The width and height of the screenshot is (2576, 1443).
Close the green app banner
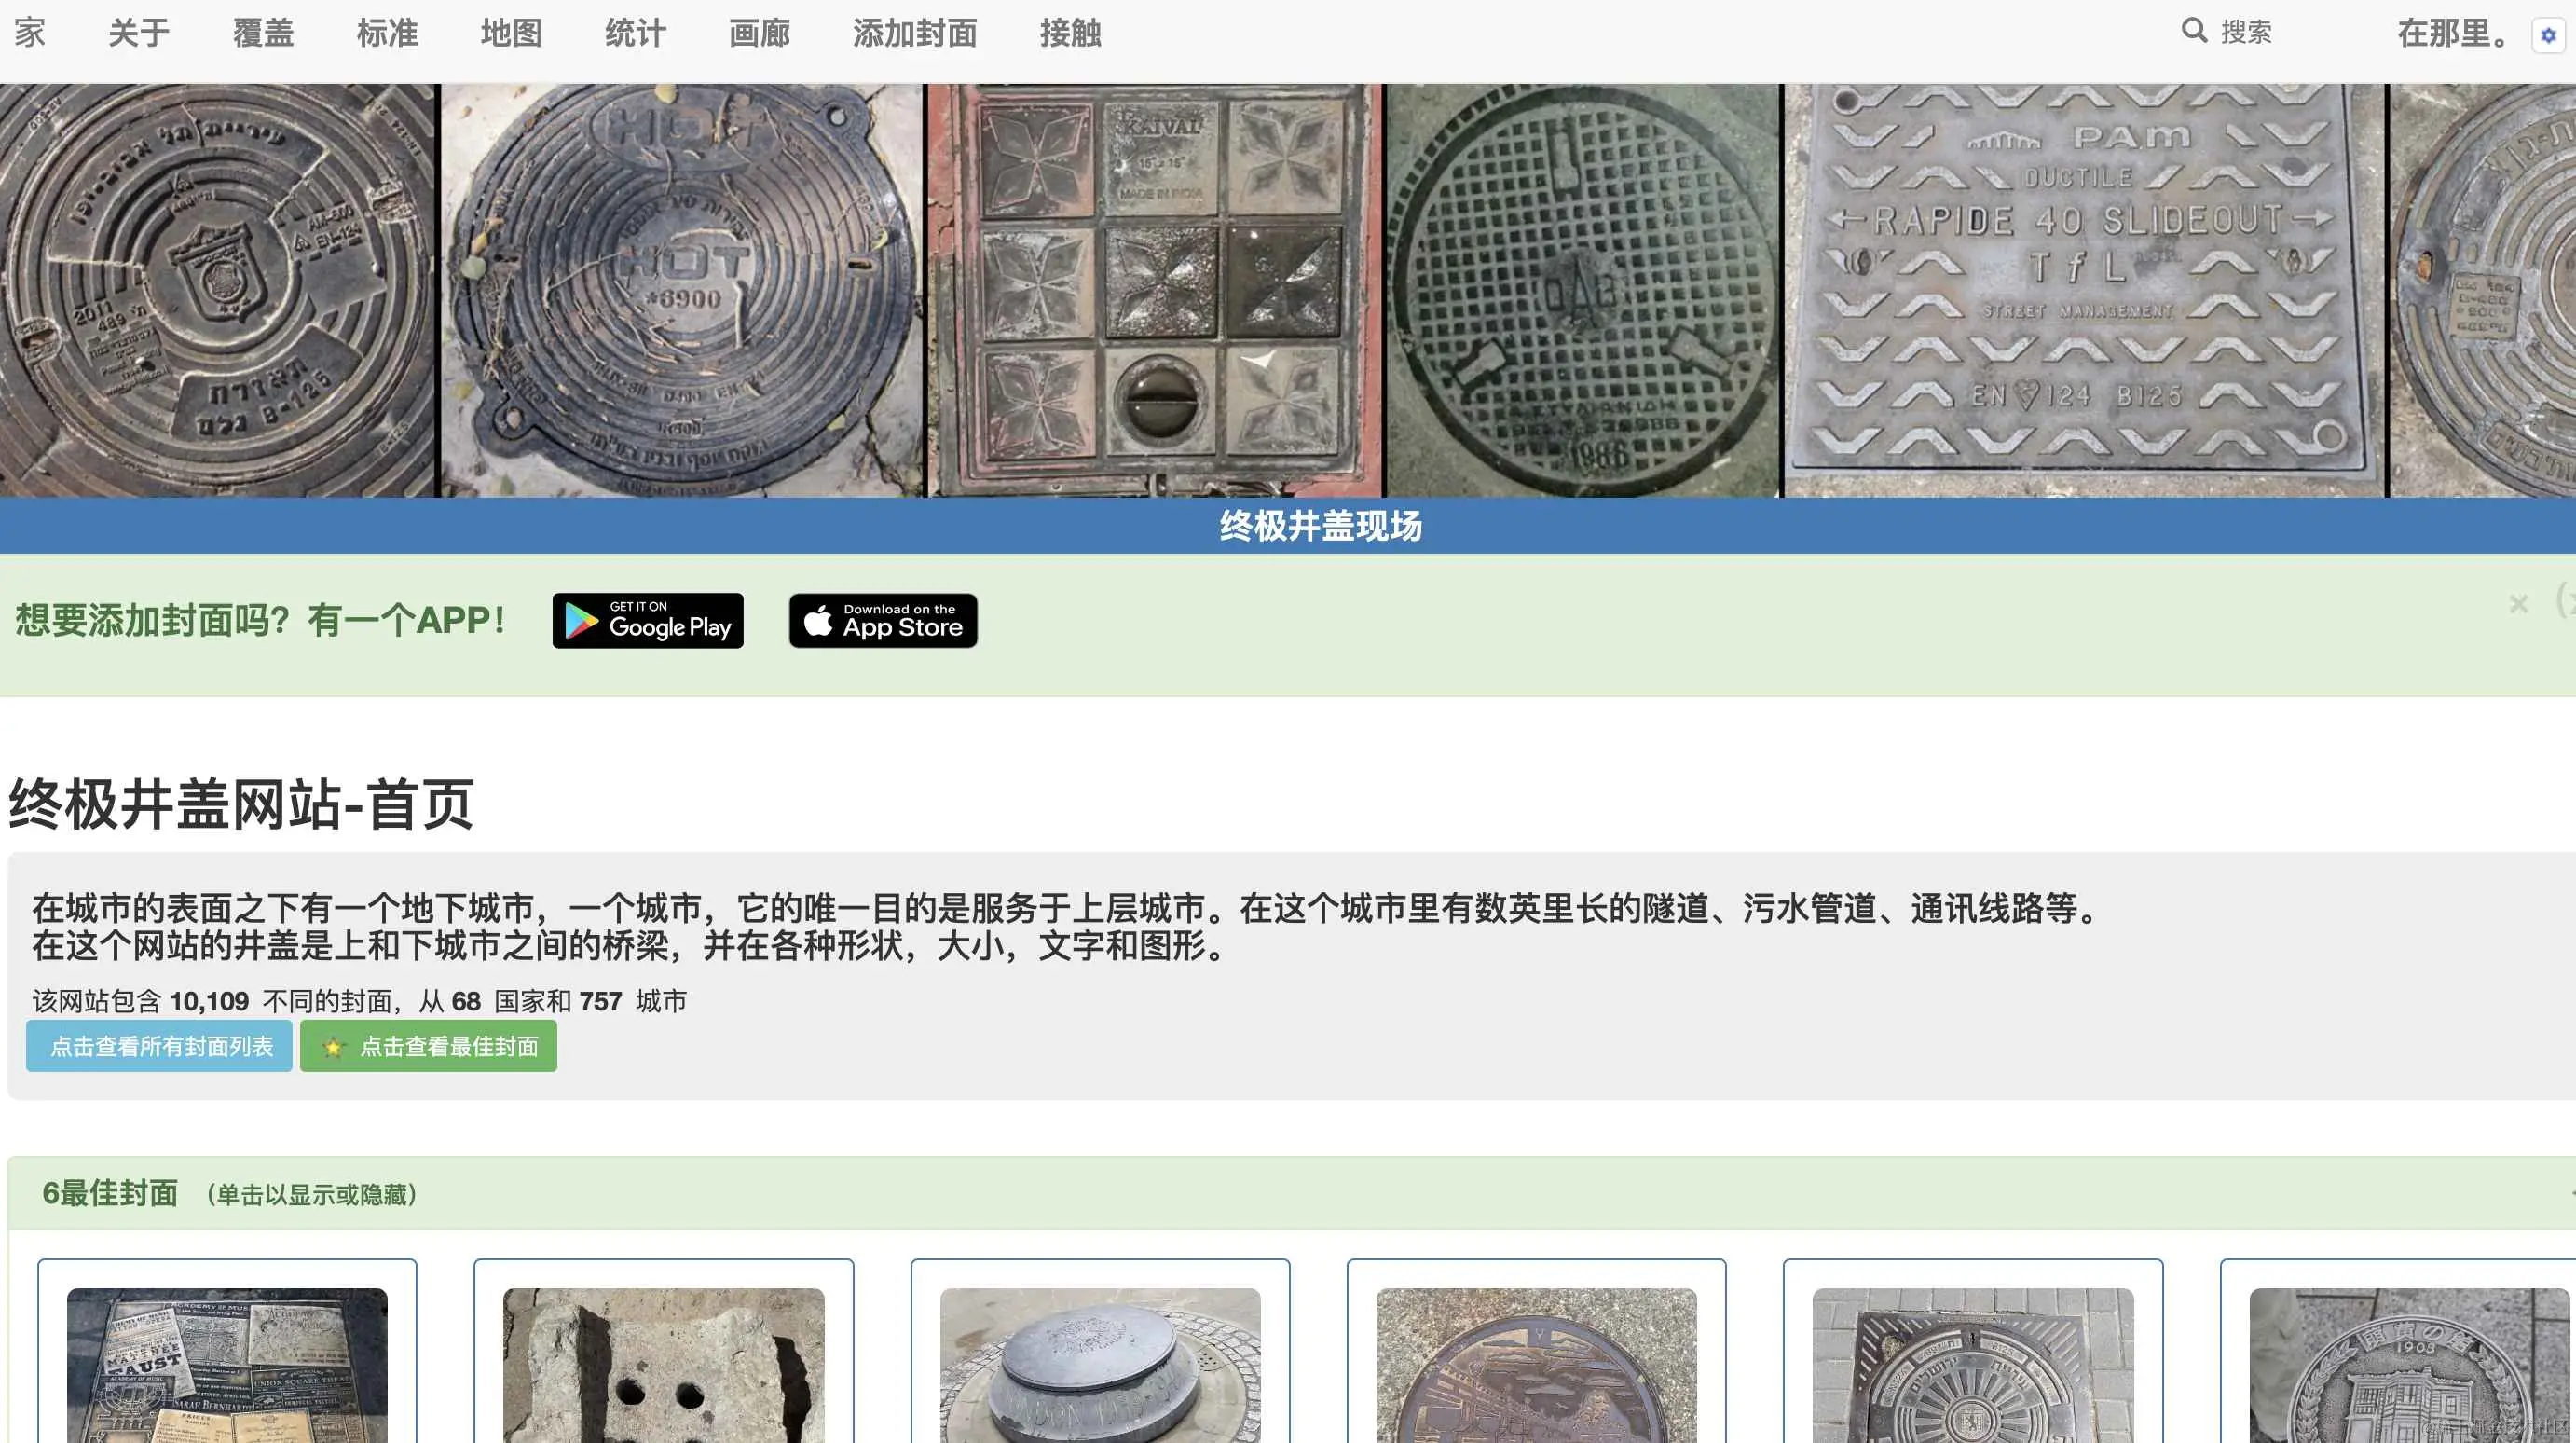(2518, 604)
